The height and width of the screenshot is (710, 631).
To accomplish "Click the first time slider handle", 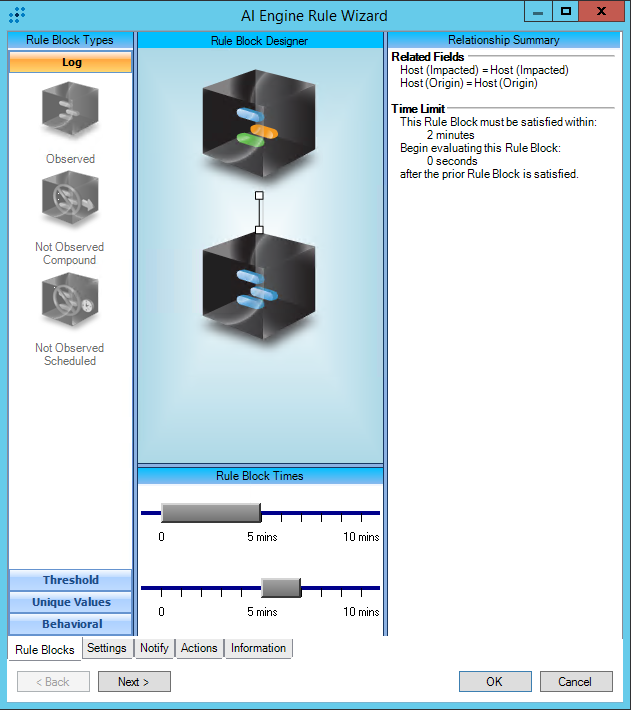I will 211,513.
